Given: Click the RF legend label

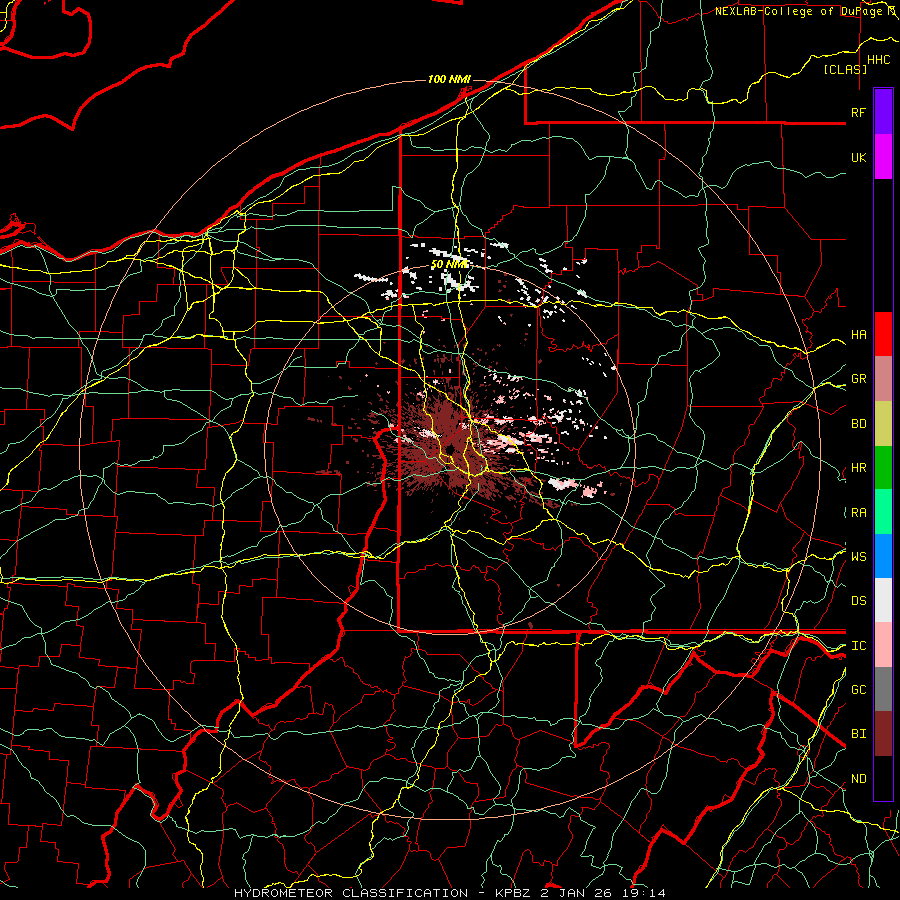Looking at the screenshot, I should pos(858,112).
